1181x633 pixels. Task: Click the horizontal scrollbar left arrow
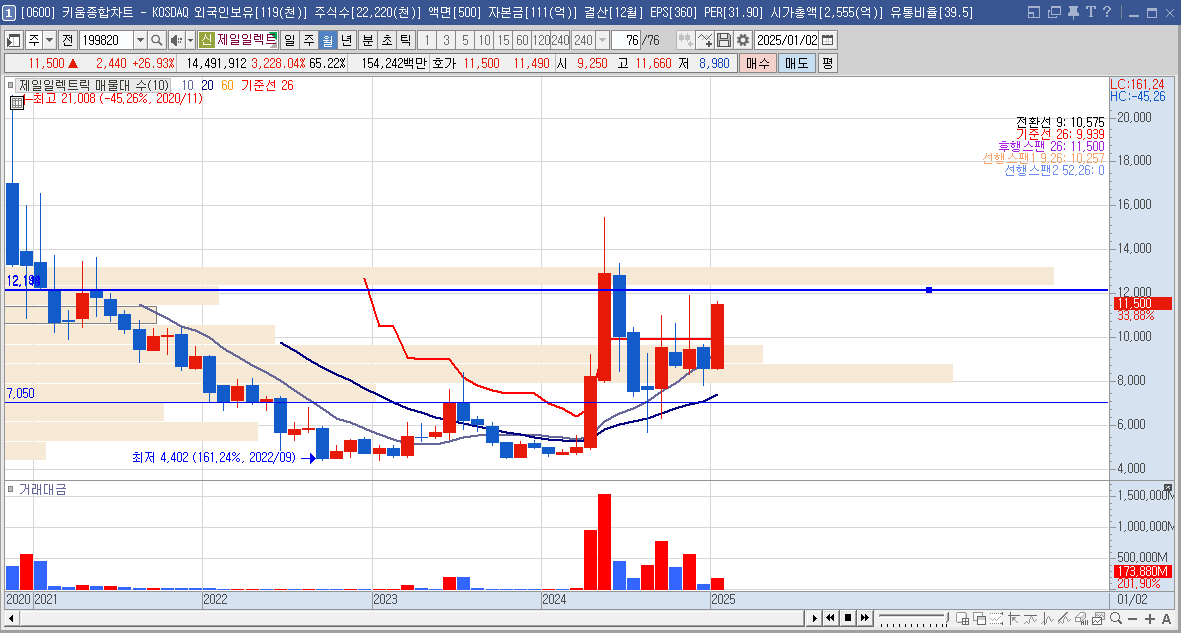click(12, 619)
